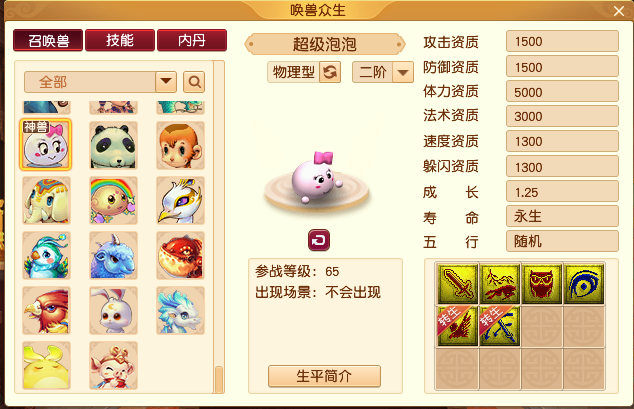Select the monkey pet portrait
Image resolution: width=634 pixels, height=409 pixels.
180,145
